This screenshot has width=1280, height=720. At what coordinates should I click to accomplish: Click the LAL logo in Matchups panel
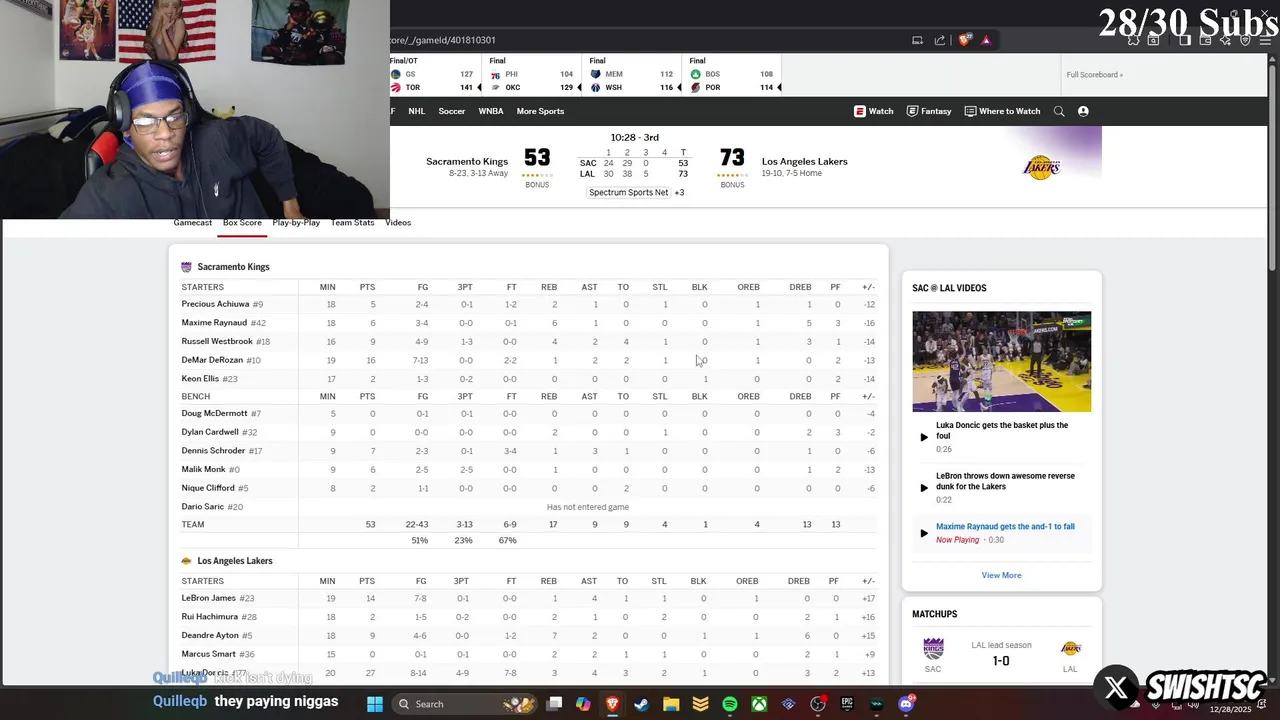[x=1070, y=649]
